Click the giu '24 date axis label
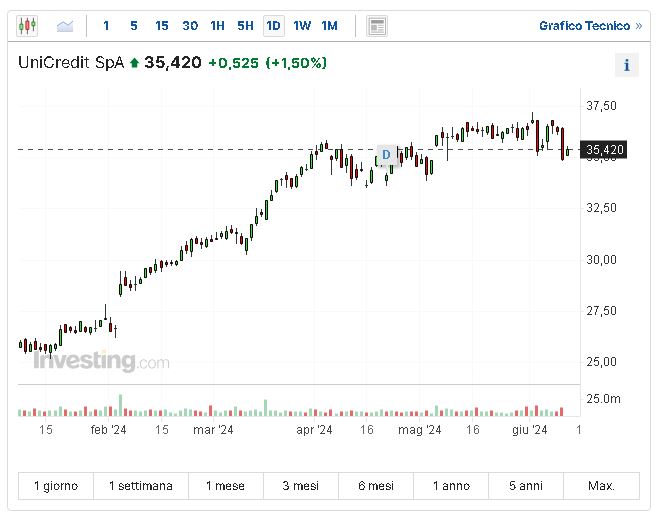 tap(530, 430)
